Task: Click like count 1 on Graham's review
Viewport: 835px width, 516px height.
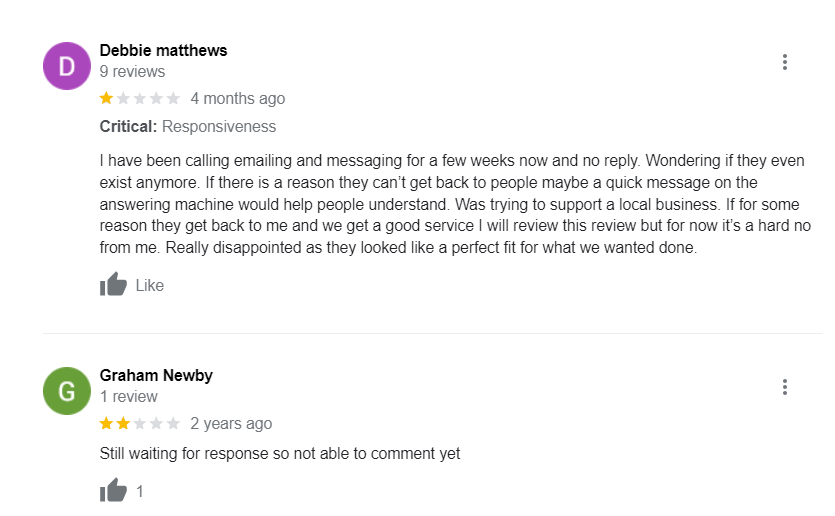Action: (x=140, y=492)
